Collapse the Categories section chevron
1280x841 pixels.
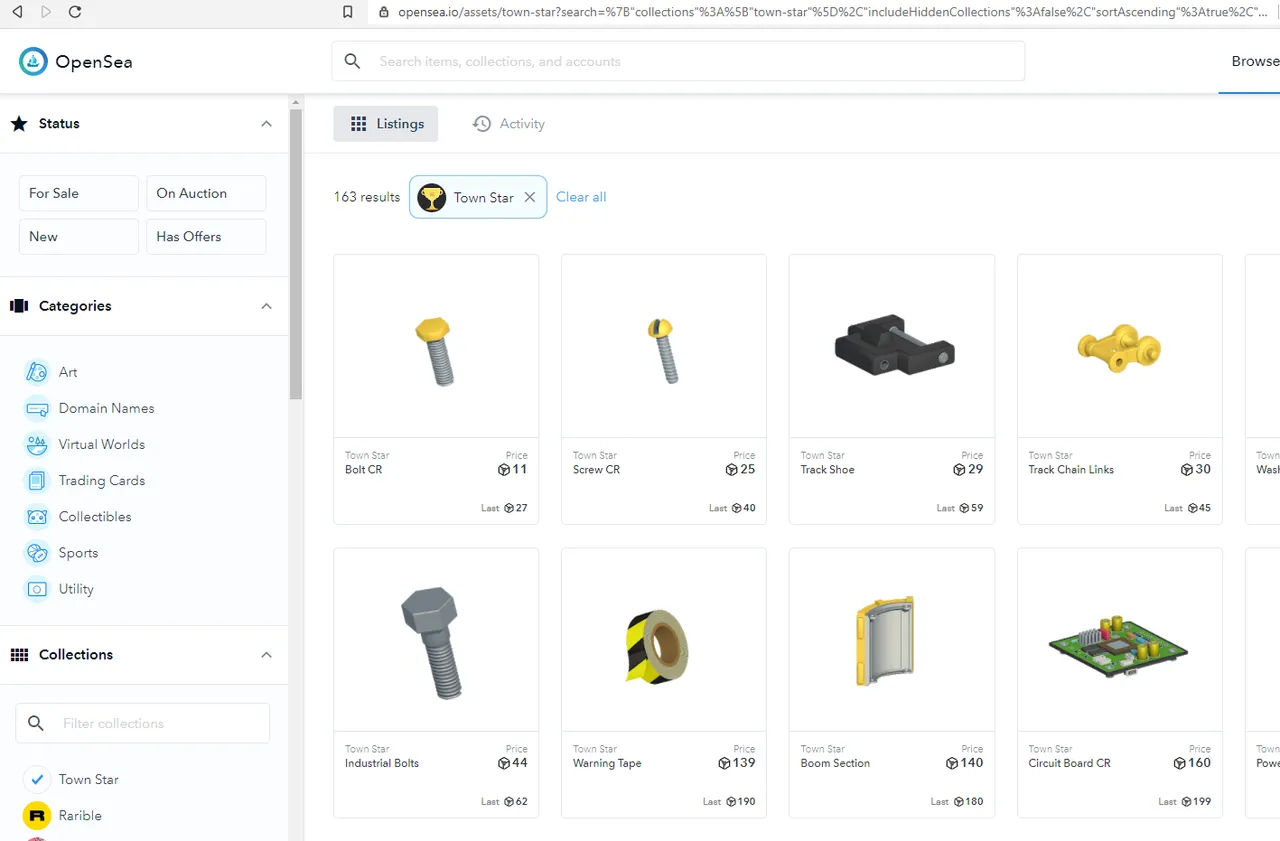[x=266, y=306]
